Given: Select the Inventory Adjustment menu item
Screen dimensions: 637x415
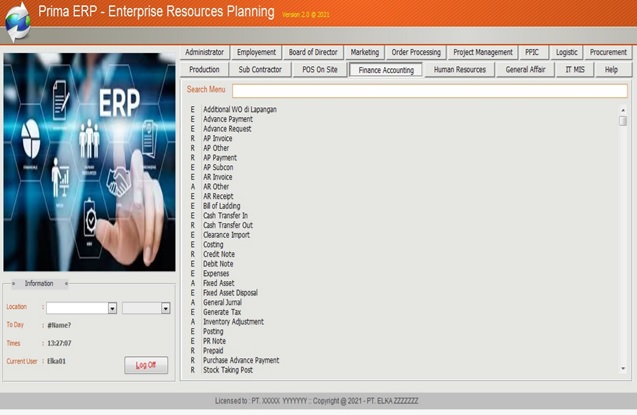Looking at the screenshot, I should 233,322.
